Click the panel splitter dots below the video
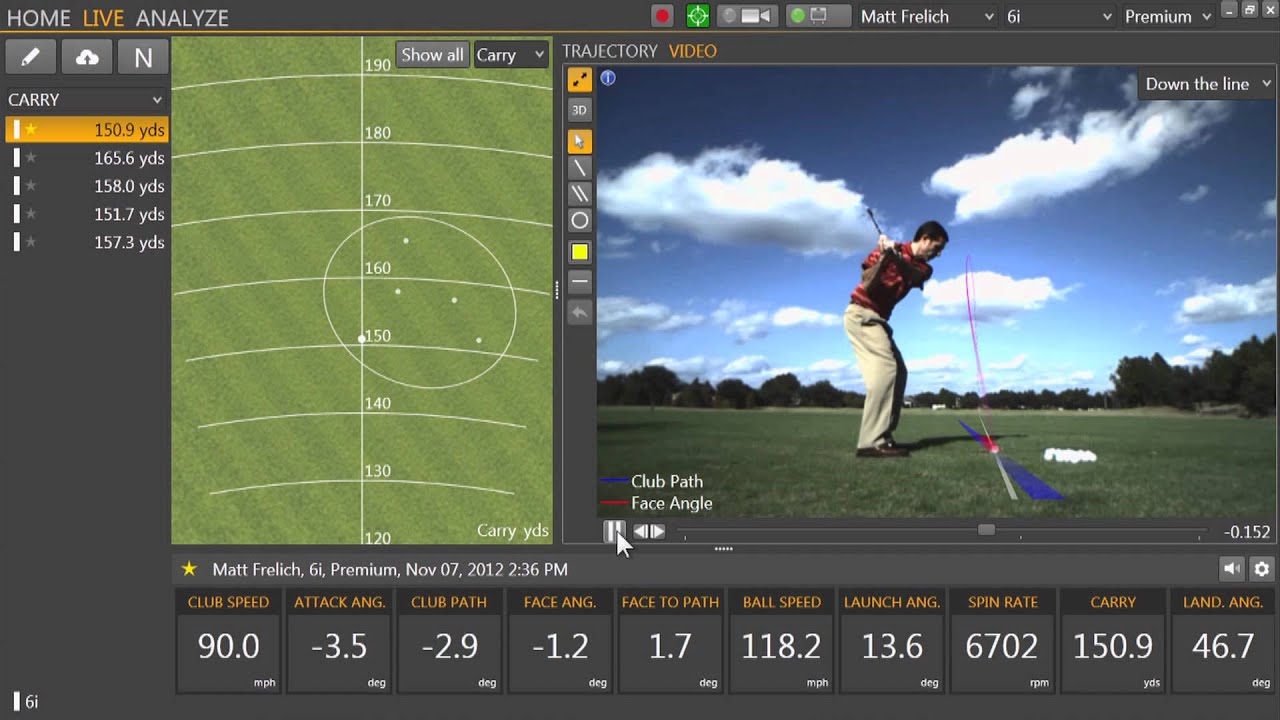Viewport: 1280px width, 720px height. 723,549
